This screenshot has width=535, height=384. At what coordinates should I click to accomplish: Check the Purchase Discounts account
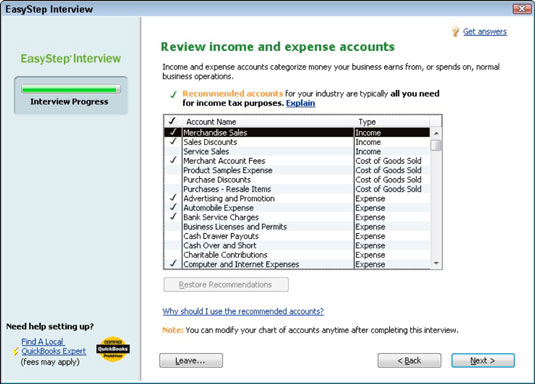point(173,179)
